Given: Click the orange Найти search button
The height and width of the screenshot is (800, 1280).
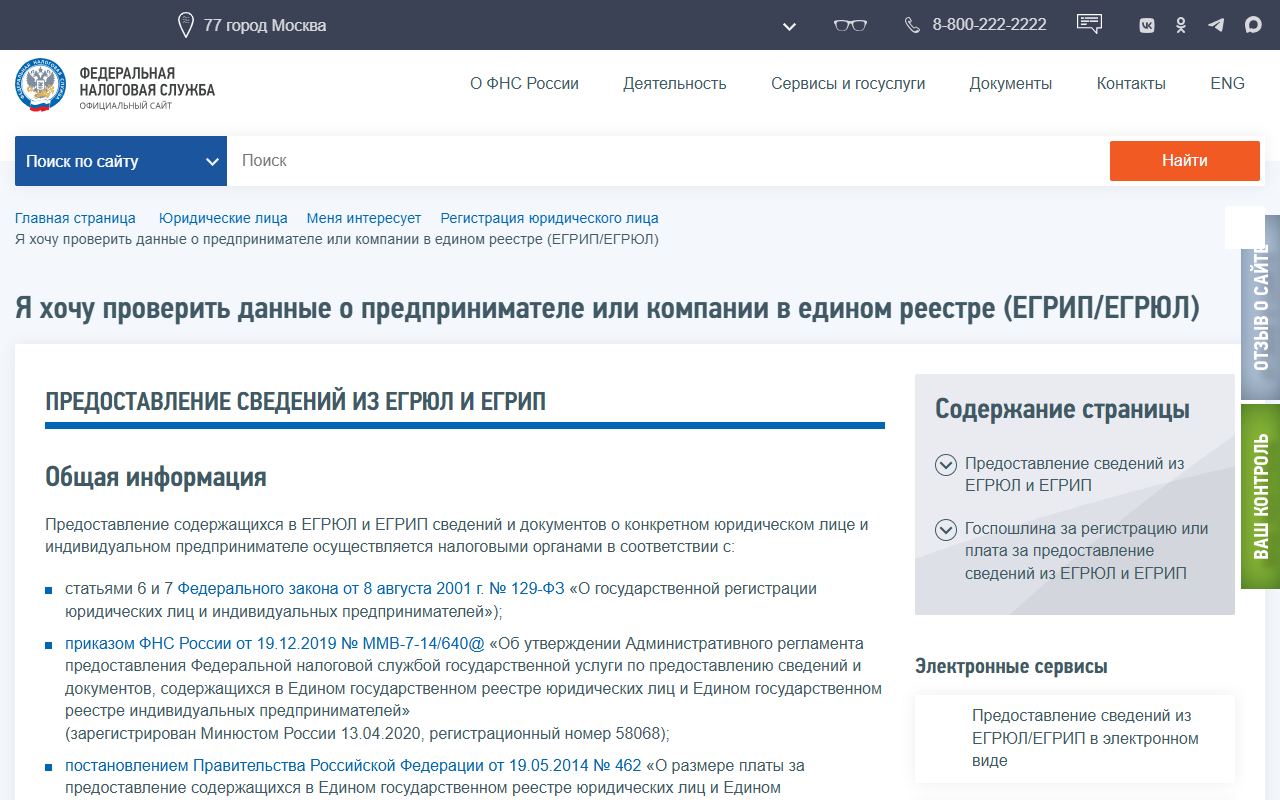Looking at the screenshot, I should coord(1185,161).
